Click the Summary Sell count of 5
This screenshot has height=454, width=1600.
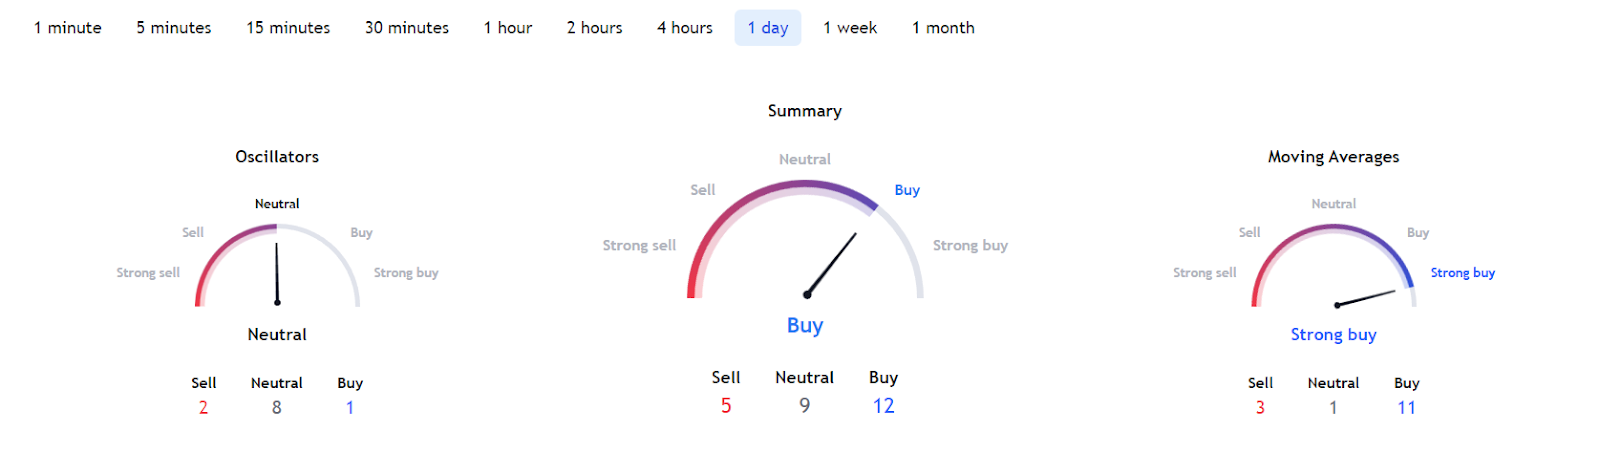pos(726,406)
